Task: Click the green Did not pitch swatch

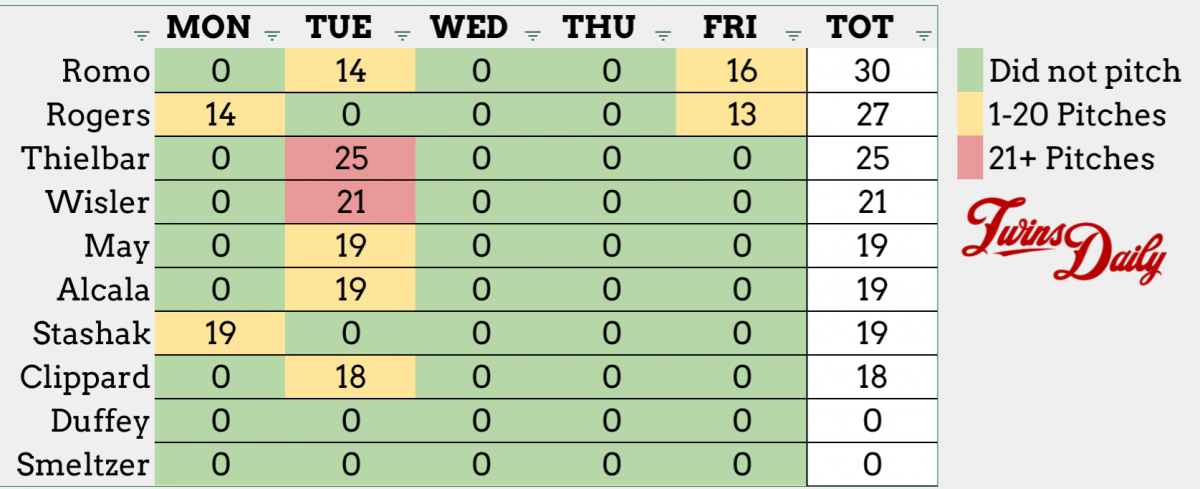Action: pyautogui.click(x=969, y=71)
